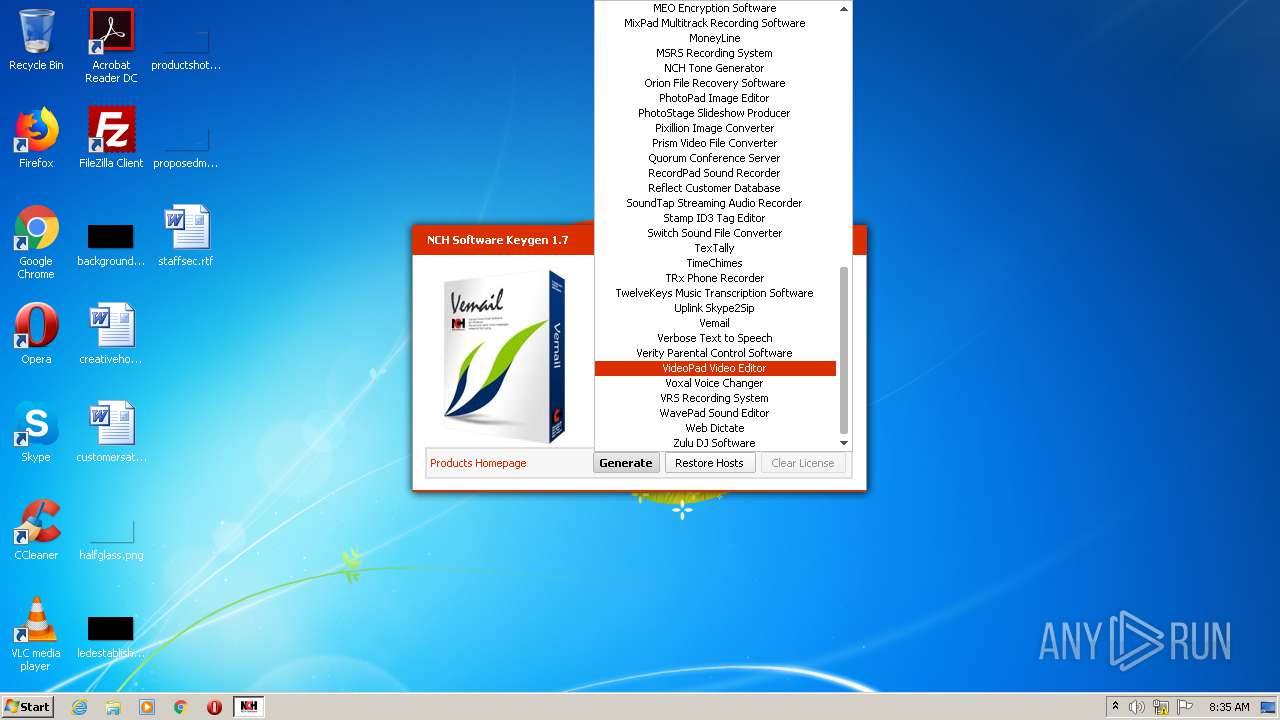Select Quorum Conference Server

tap(715, 158)
